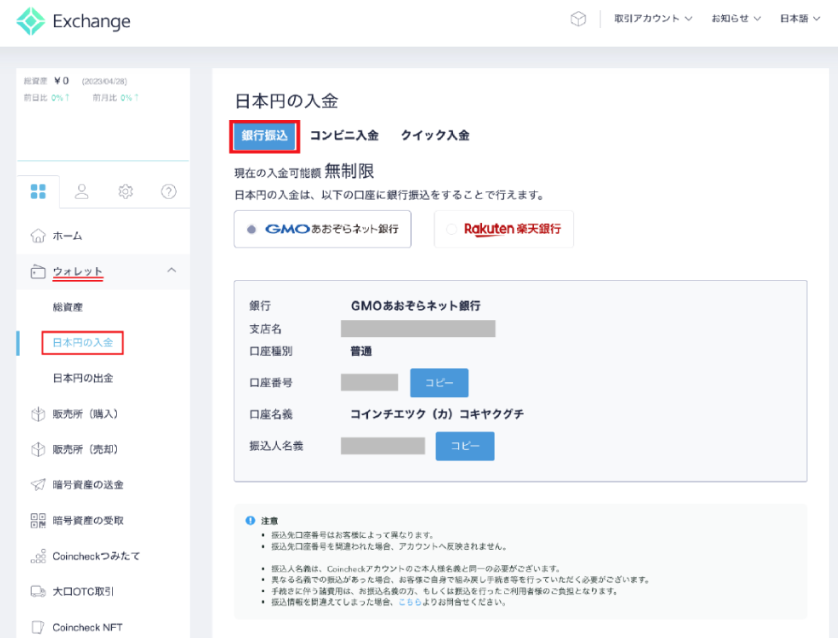This screenshot has width=838, height=638.
Task: Click the 前日比 0% indicator
Action: (x=46, y=98)
